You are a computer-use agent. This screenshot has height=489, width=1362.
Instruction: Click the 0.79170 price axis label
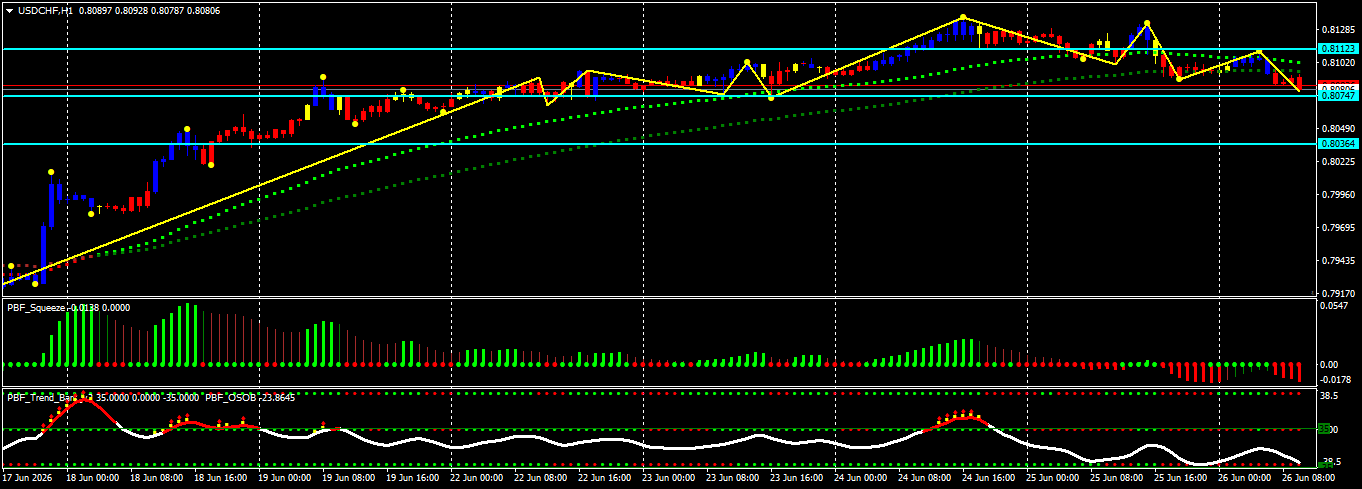coord(1338,294)
